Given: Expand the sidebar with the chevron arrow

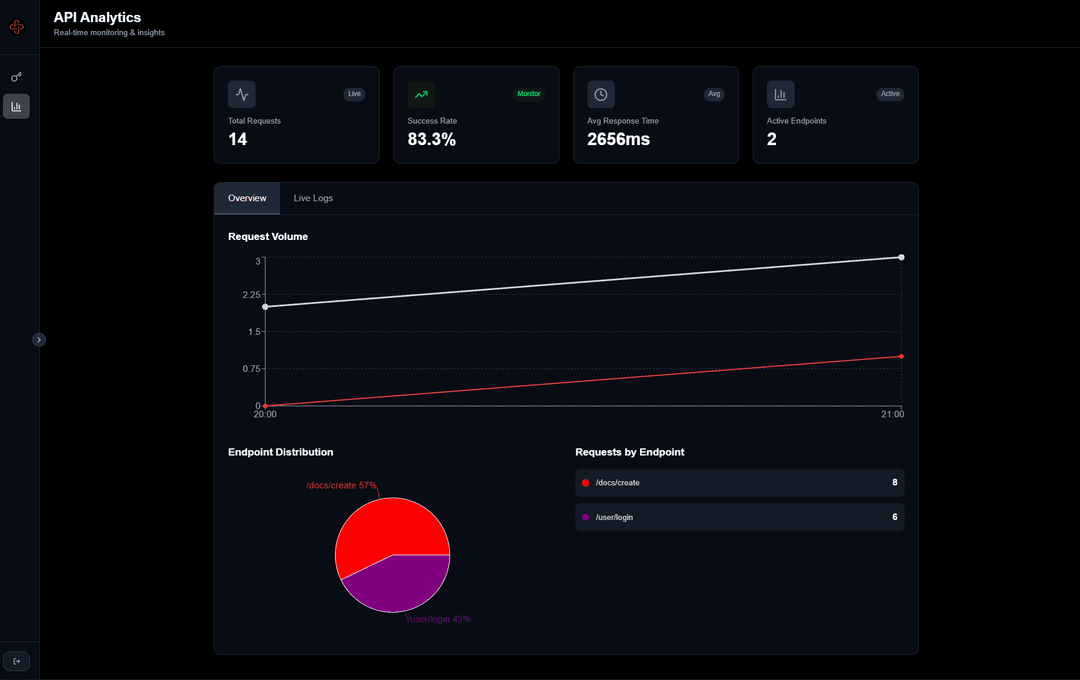Looking at the screenshot, I should pyautogui.click(x=39, y=339).
